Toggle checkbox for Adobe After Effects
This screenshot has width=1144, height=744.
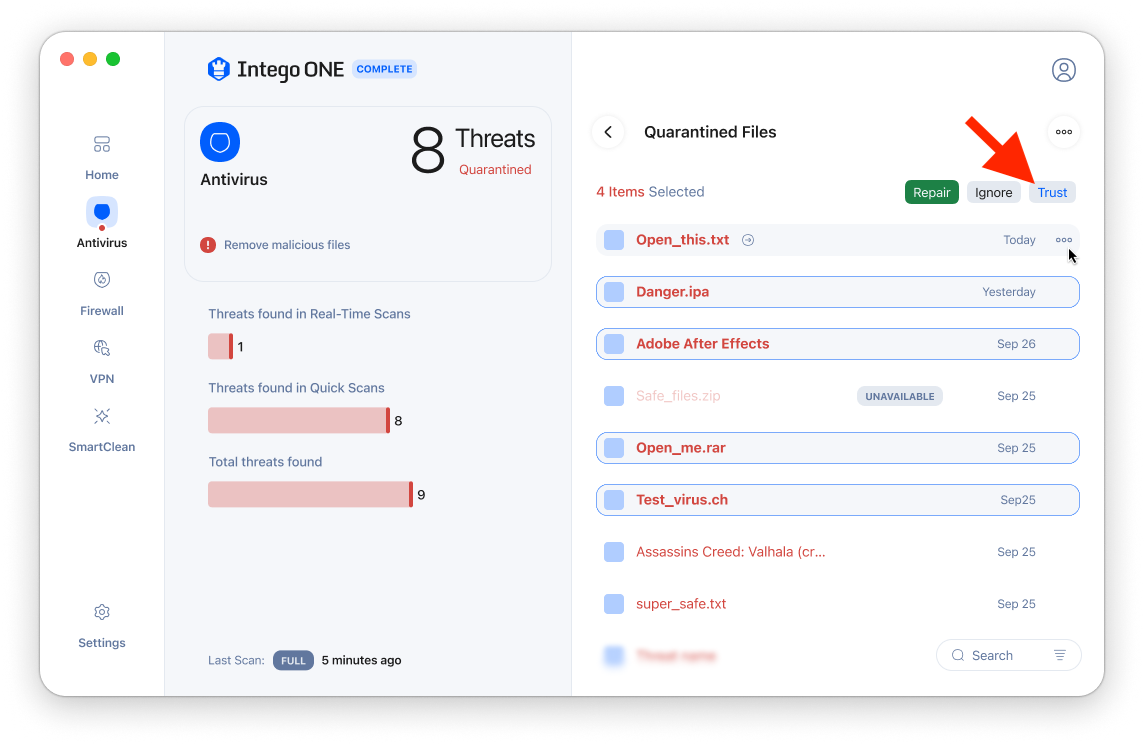coord(614,344)
